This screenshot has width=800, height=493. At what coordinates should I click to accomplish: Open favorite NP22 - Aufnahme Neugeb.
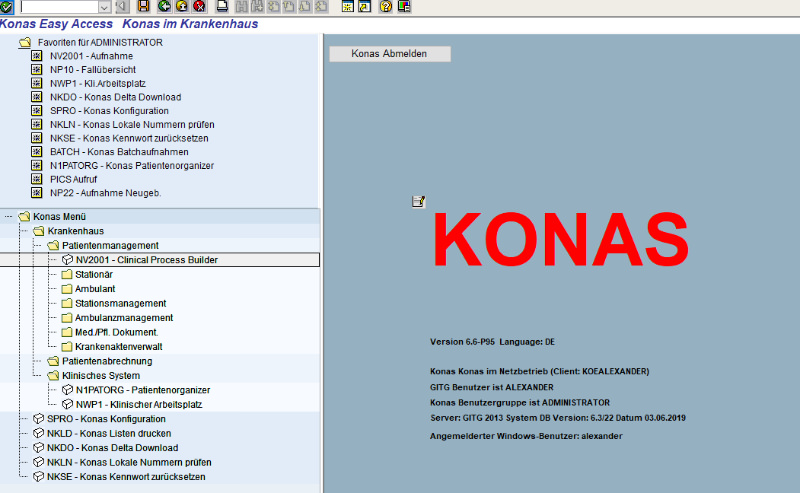[105, 193]
